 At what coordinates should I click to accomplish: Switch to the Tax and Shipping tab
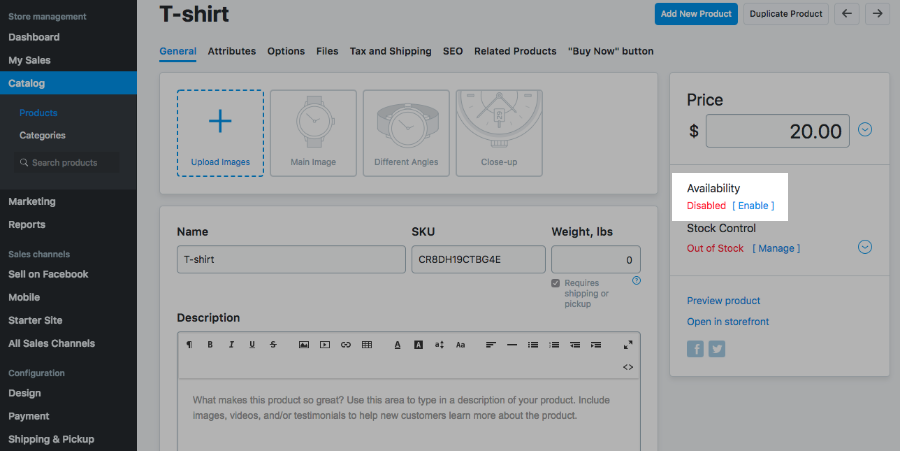390,51
